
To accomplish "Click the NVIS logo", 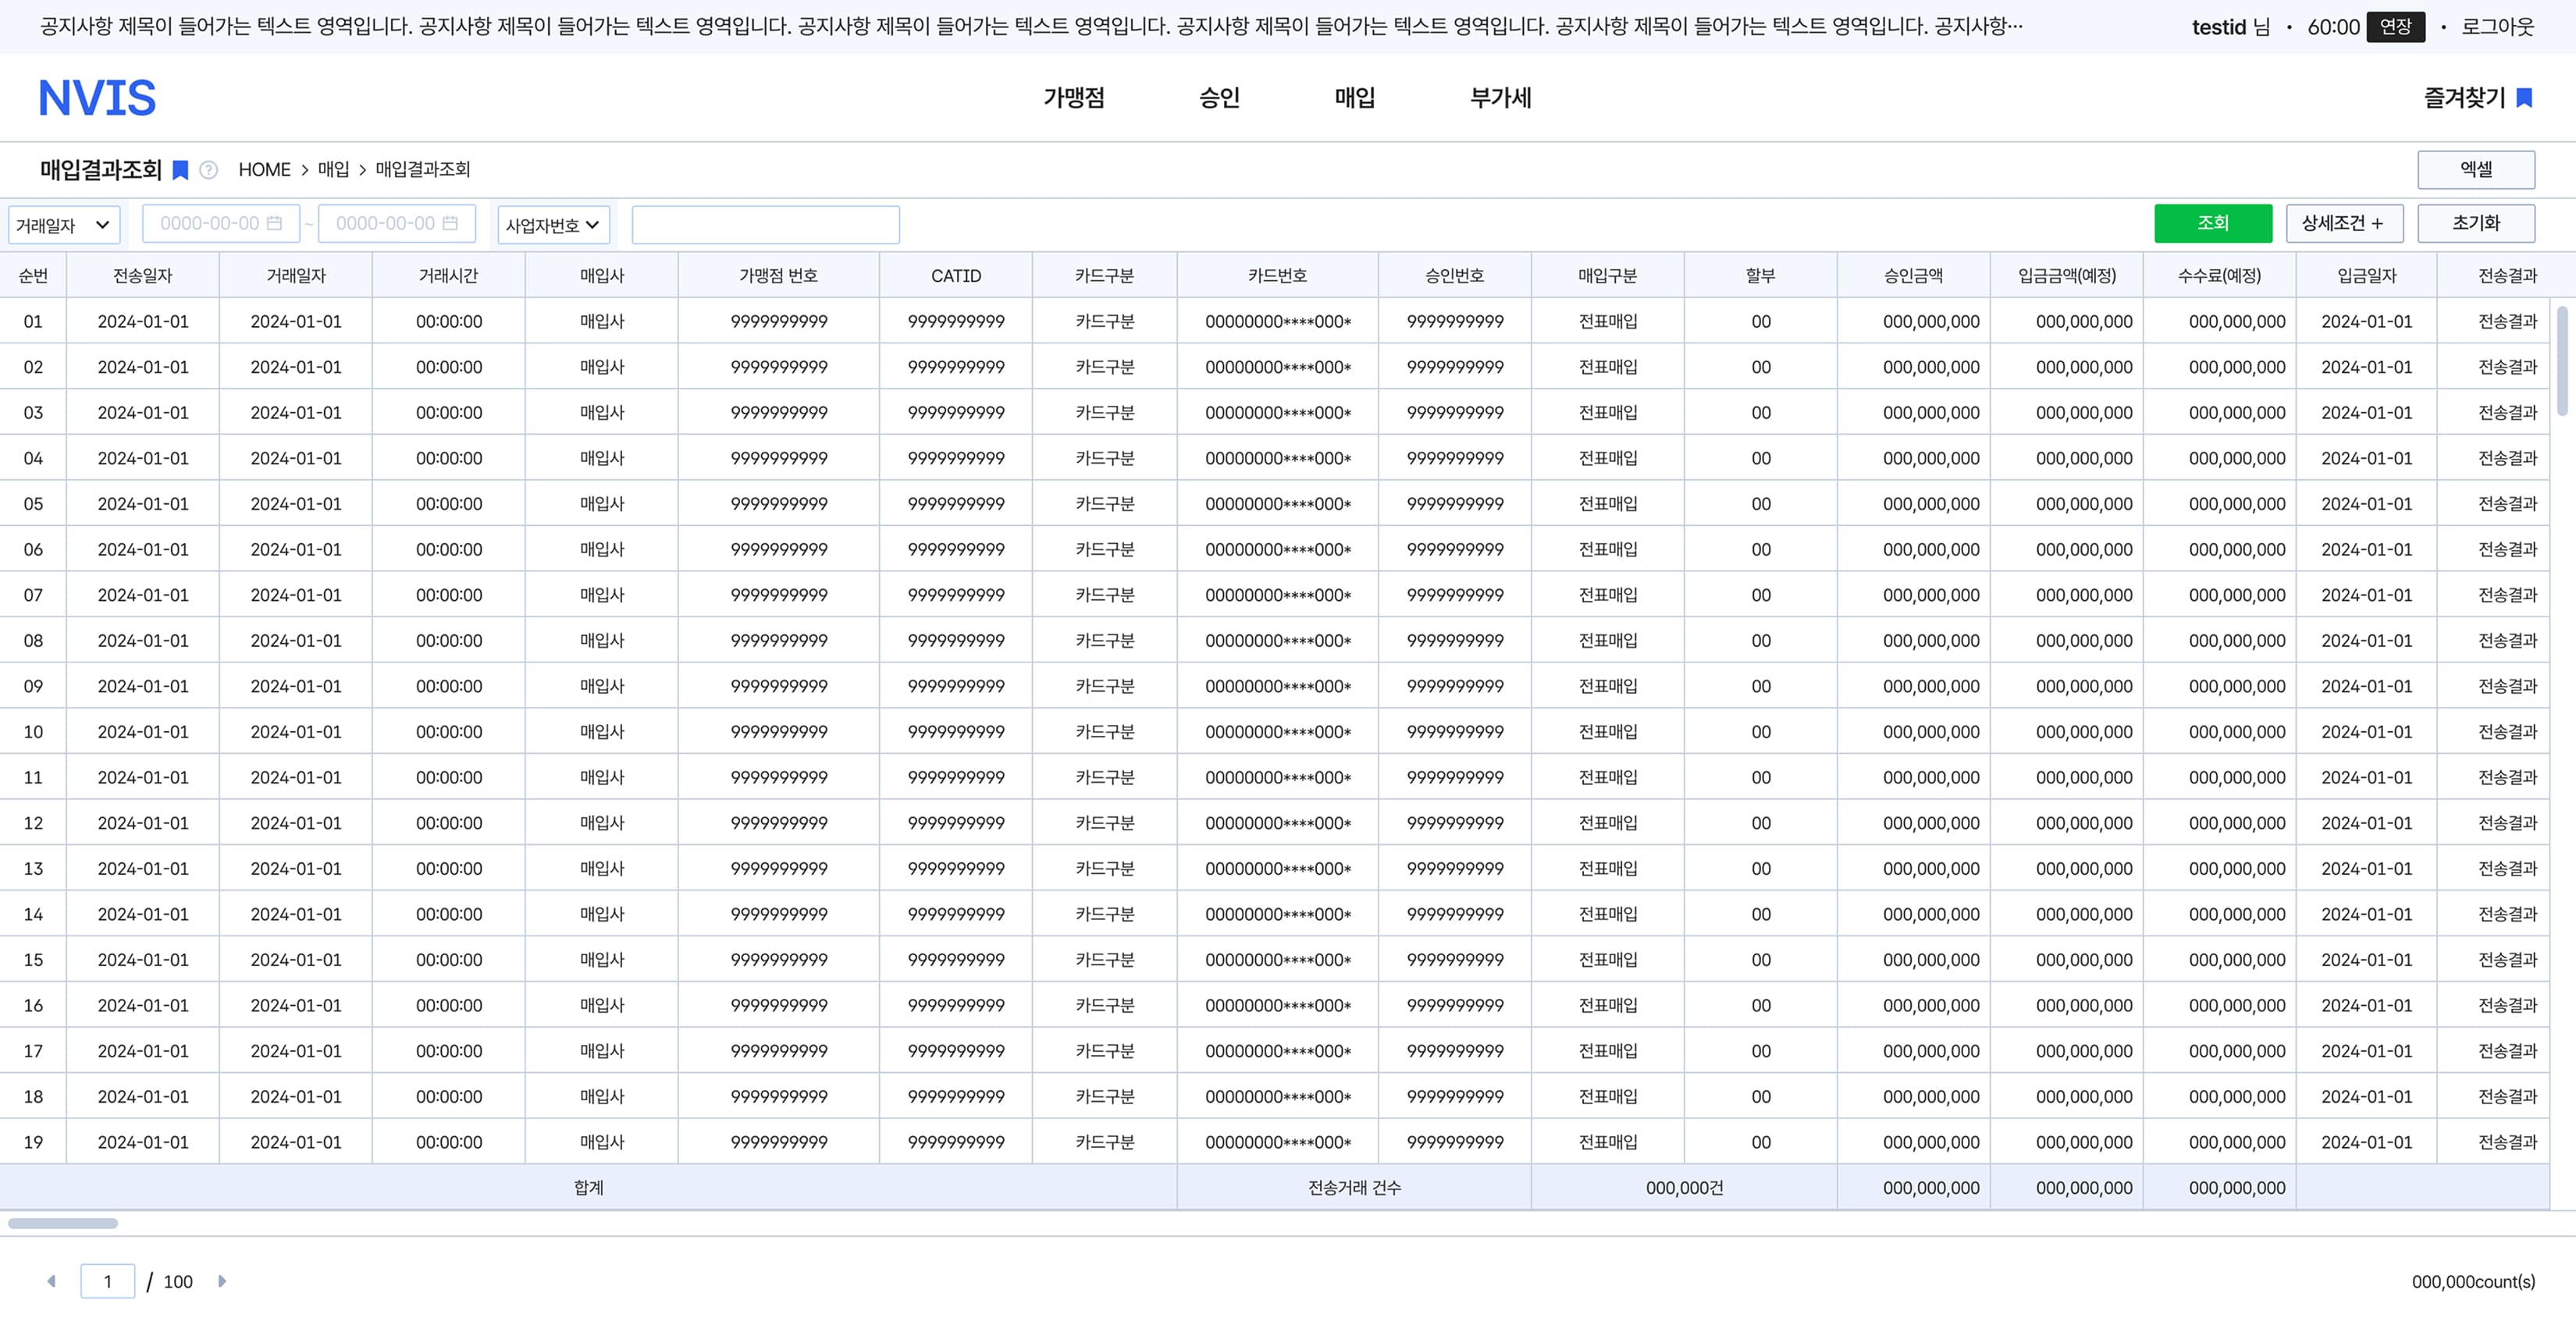I will [x=97, y=98].
